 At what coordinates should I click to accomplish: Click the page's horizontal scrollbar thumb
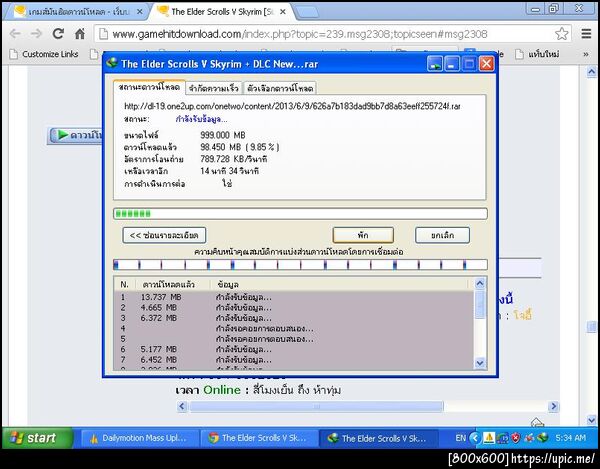click(x=316, y=406)
